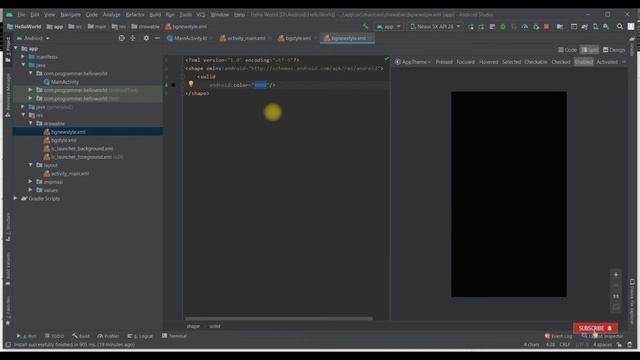Image resolution: width=640 pixels, height=360 pixels.
Task: Toggle the Hovered state
Action: pos(489,62)
